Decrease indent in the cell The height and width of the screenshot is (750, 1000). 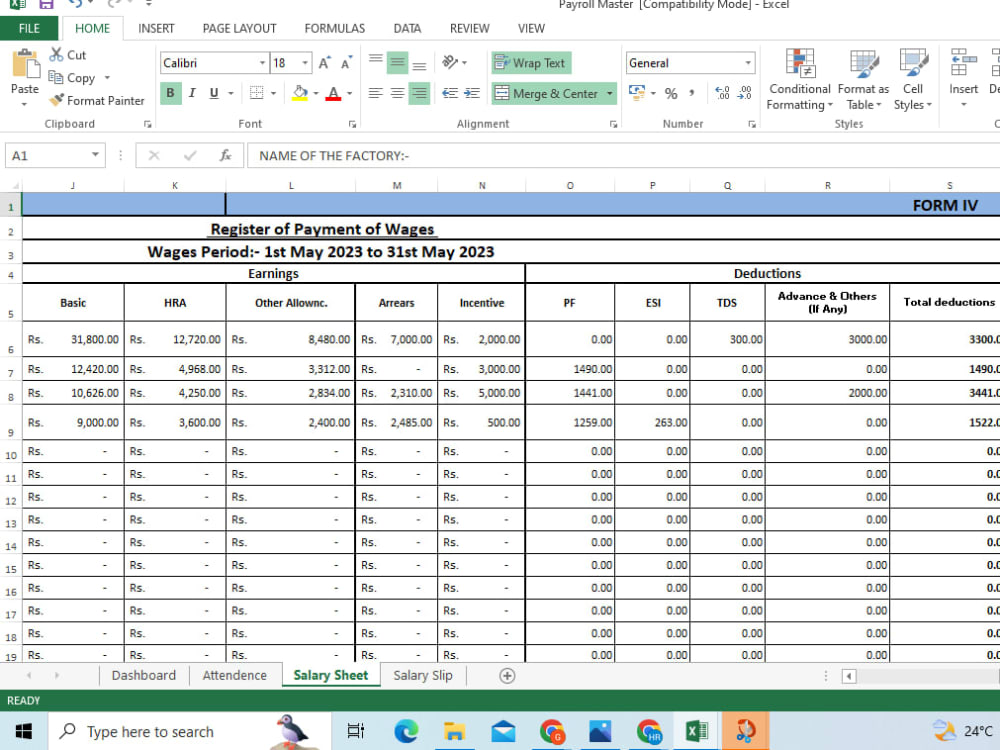coord(450,93)
